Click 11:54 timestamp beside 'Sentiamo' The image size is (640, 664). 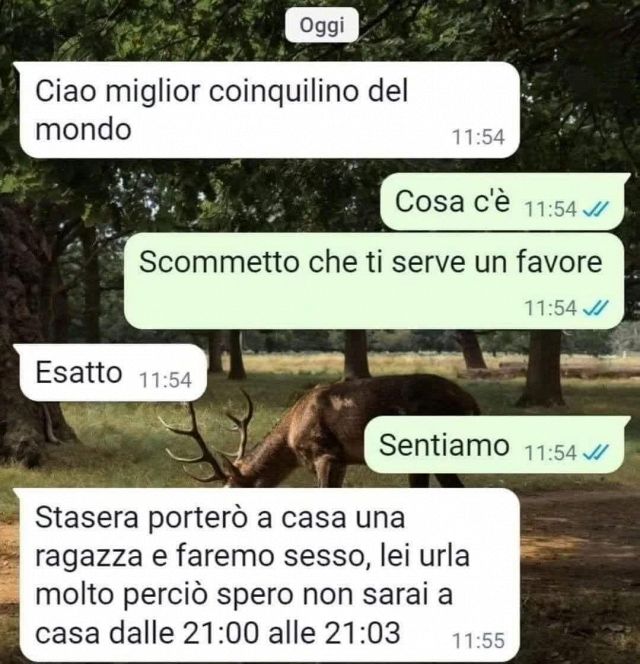(551, 453)
